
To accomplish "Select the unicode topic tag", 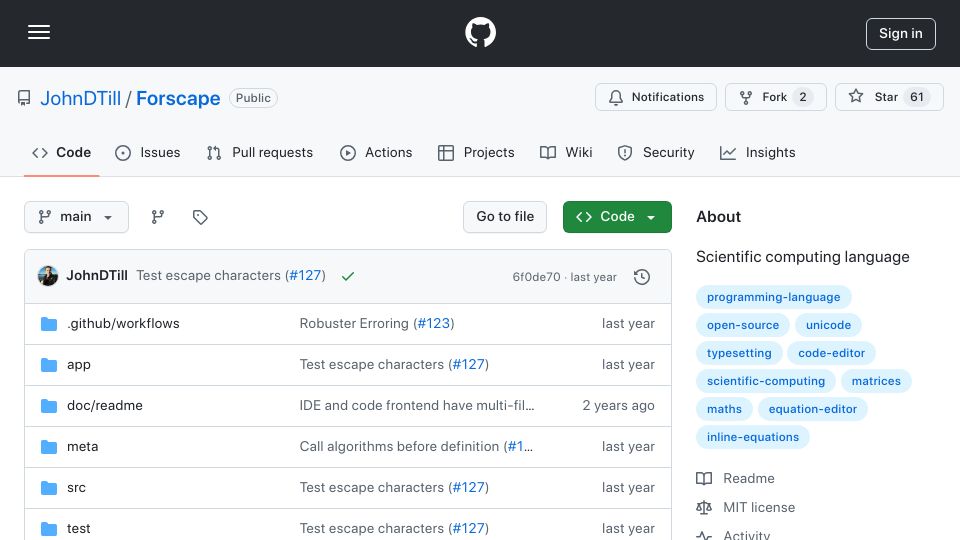I will (x=828, y=325).
